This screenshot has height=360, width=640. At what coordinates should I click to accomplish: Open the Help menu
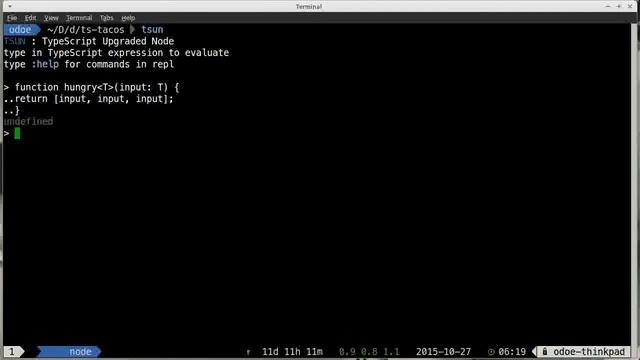[128, 18]
